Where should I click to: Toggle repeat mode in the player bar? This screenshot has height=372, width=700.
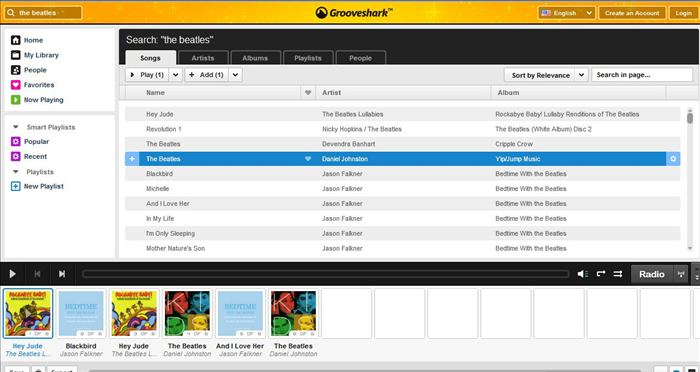[601, 274]
